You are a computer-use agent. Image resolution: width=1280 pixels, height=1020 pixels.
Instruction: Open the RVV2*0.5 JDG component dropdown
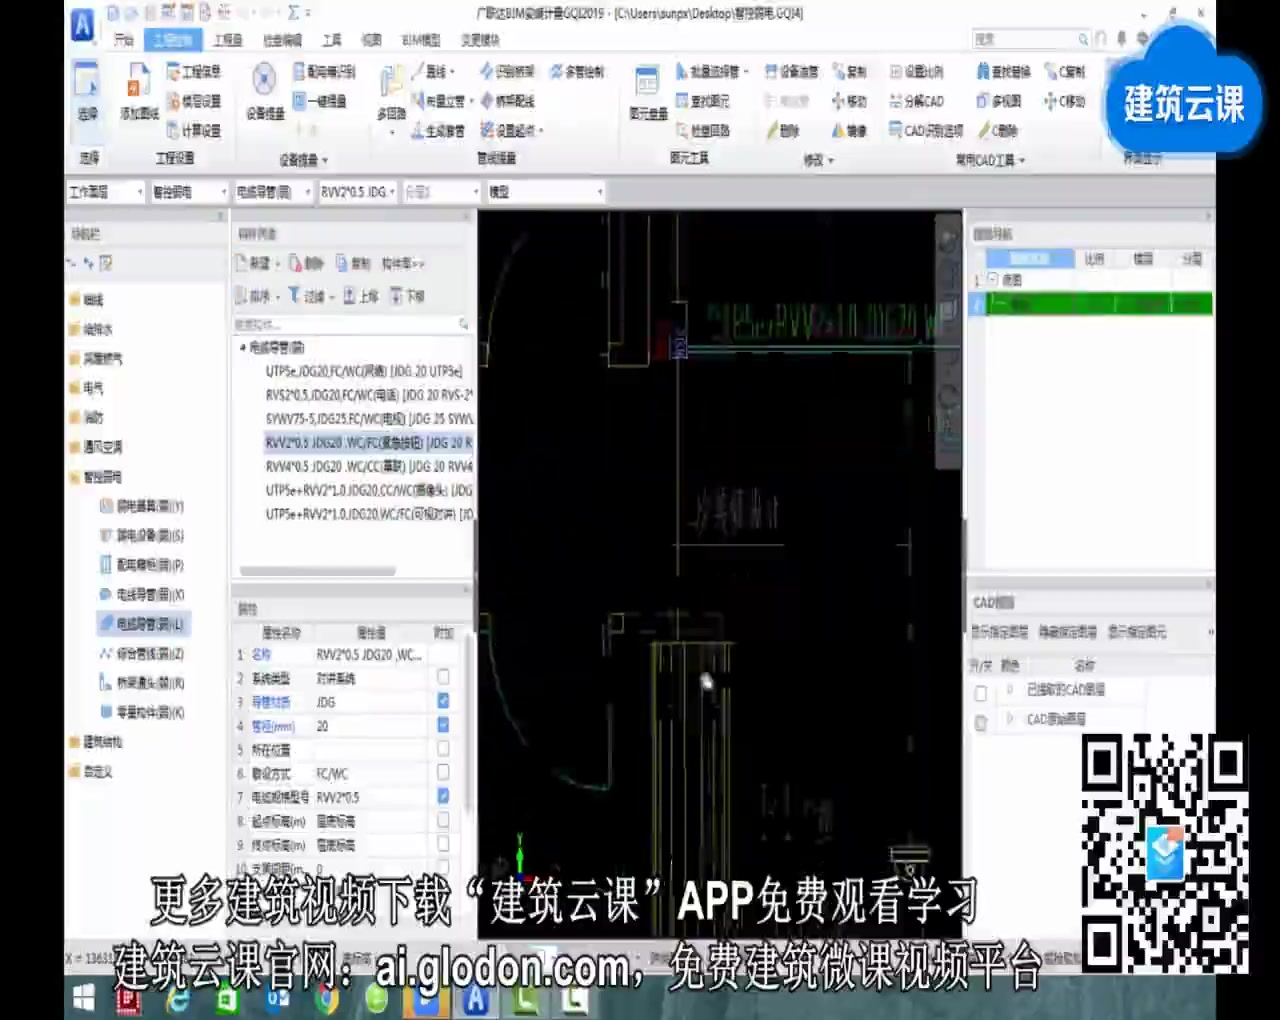point(357,191)
